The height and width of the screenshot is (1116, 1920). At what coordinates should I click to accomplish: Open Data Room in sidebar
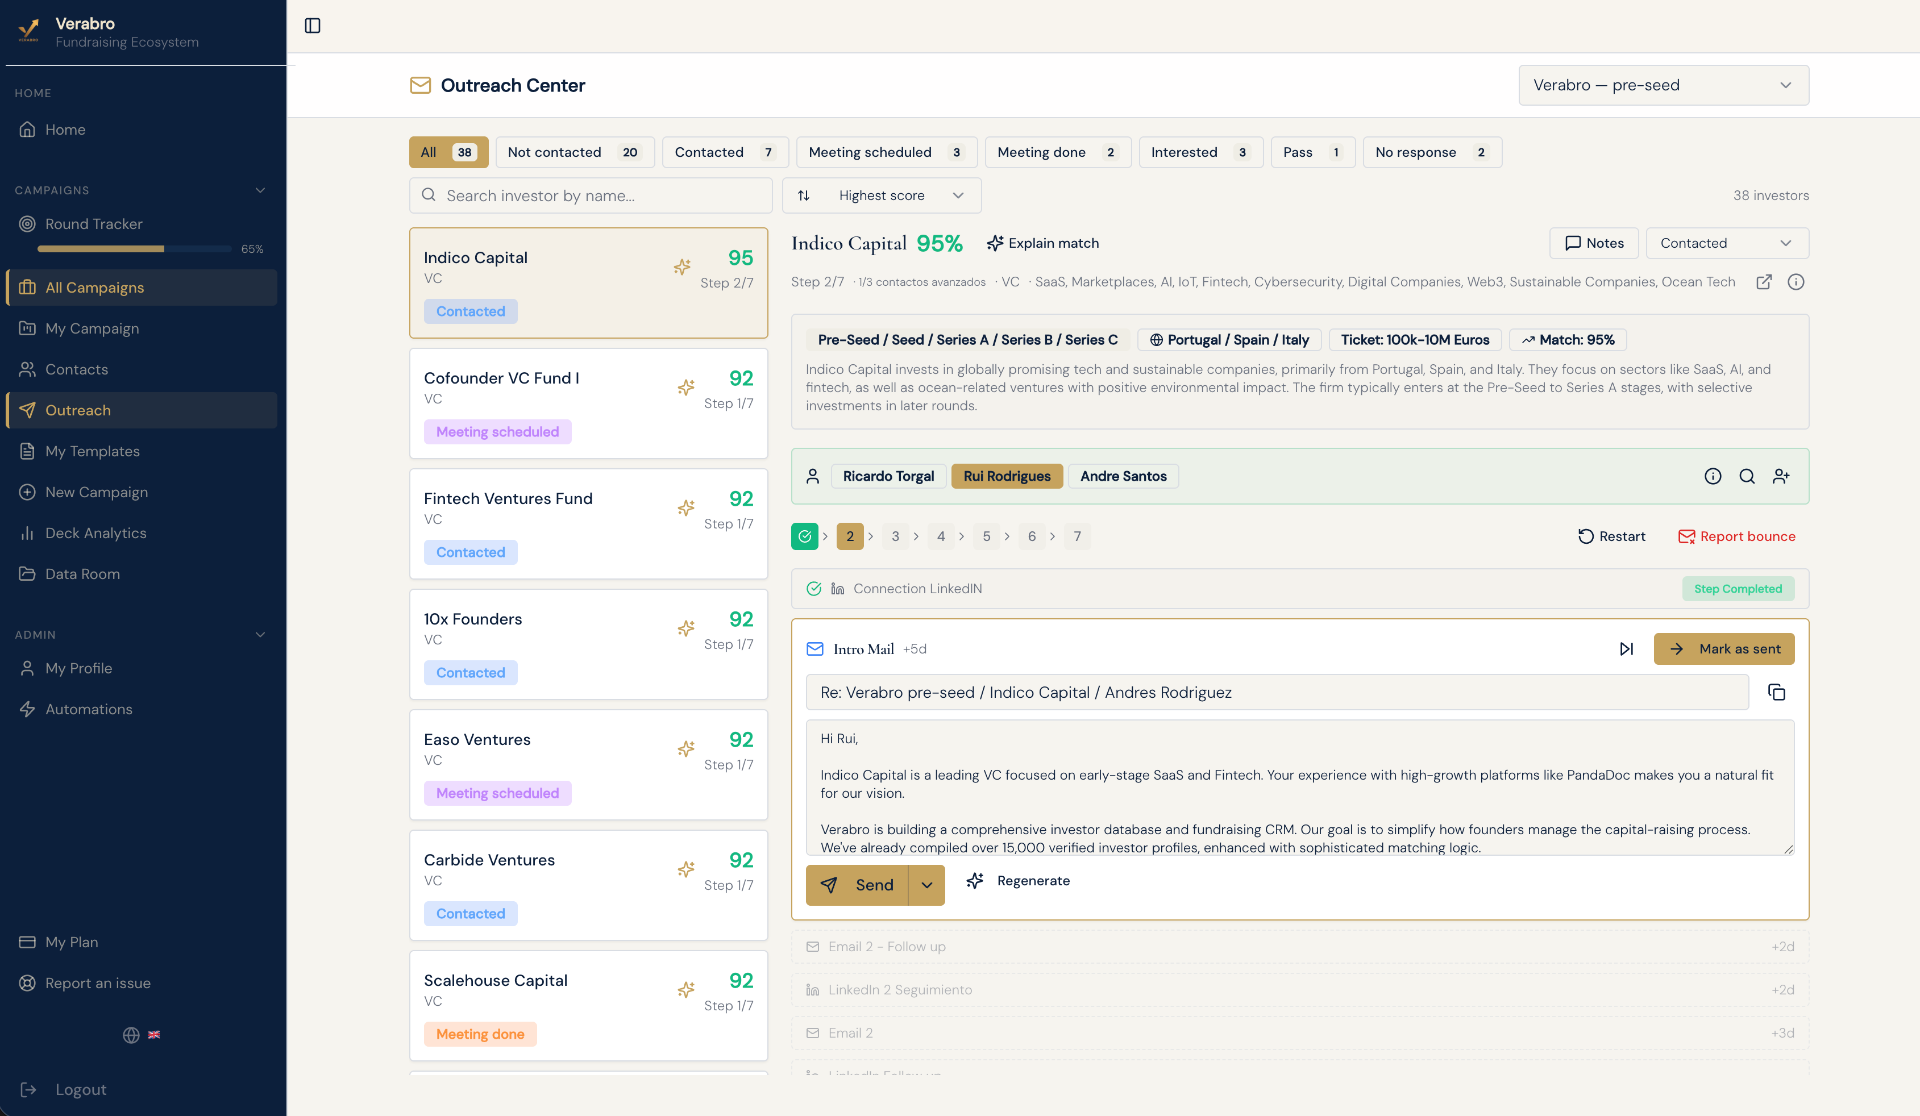(142, 574)
